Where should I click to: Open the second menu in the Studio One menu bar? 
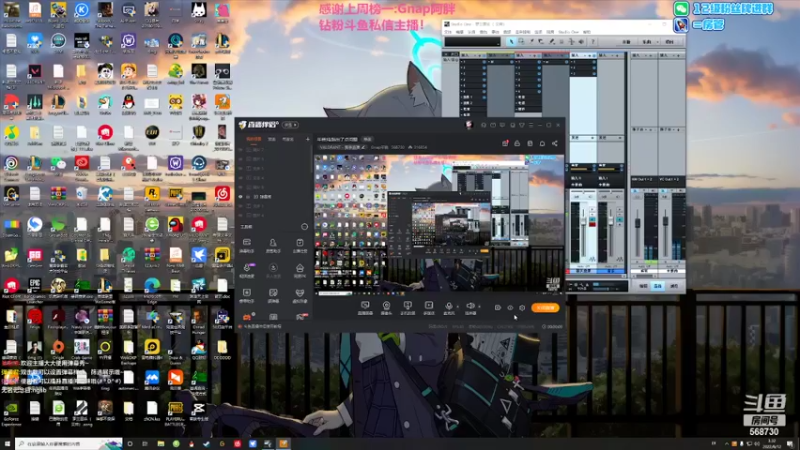pos(460,32)
